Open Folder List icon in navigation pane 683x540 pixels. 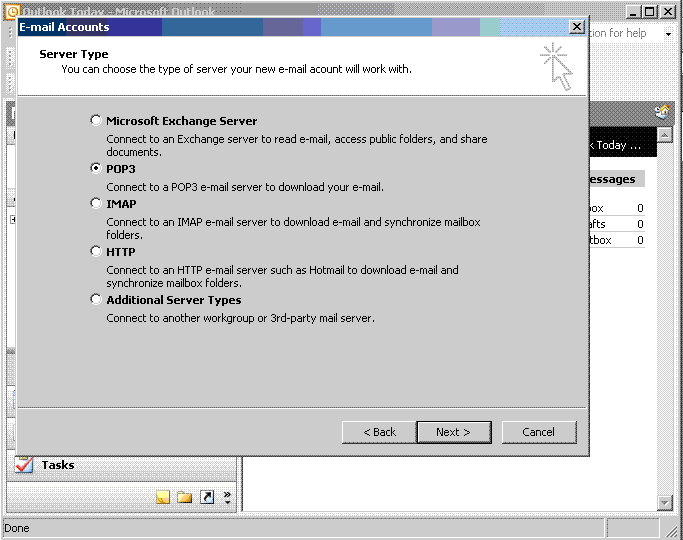click(x=185, y=497)
